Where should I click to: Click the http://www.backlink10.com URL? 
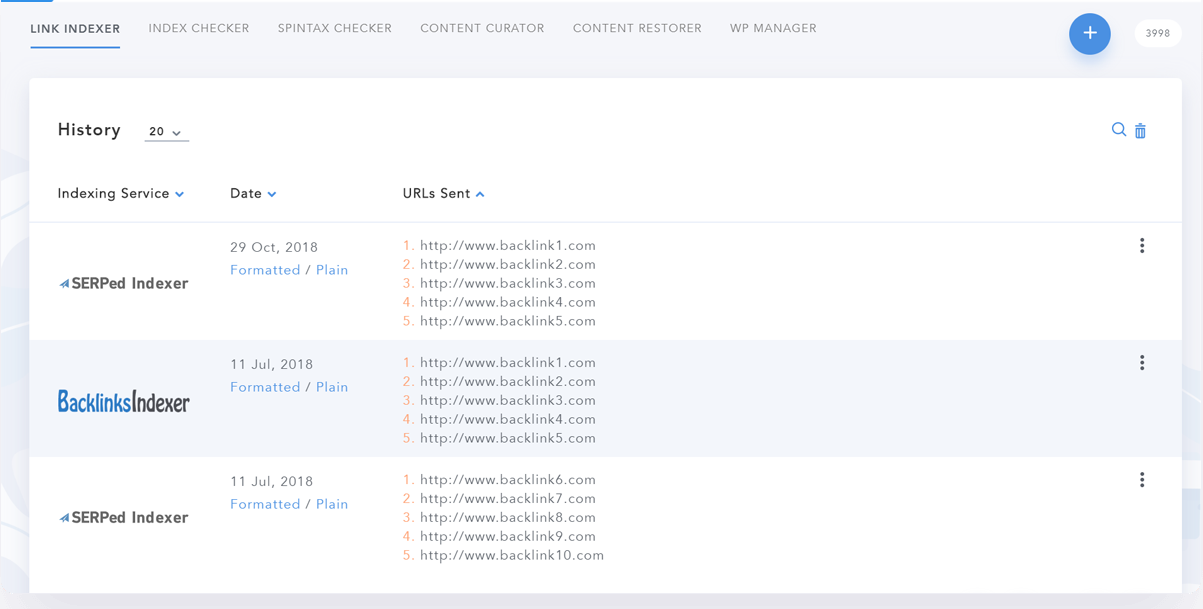pyautogui.click(x=512, y=556)
